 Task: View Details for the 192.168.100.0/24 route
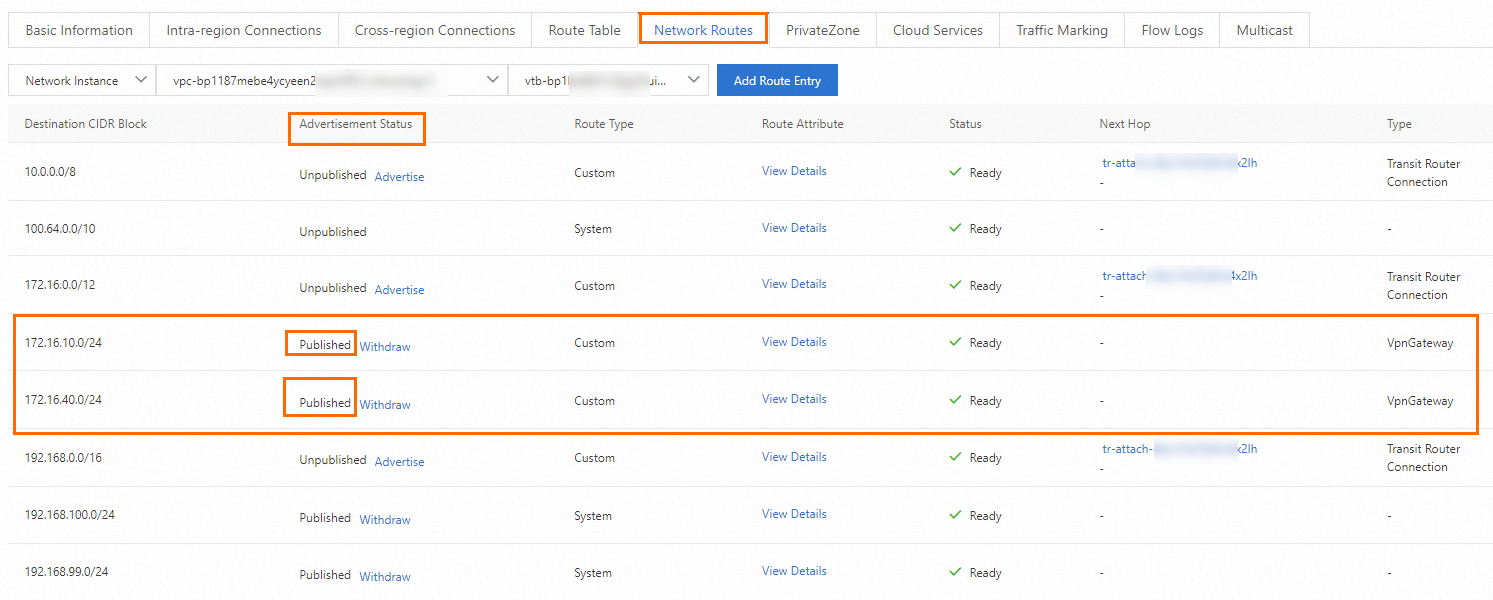(x=794, y=514)
